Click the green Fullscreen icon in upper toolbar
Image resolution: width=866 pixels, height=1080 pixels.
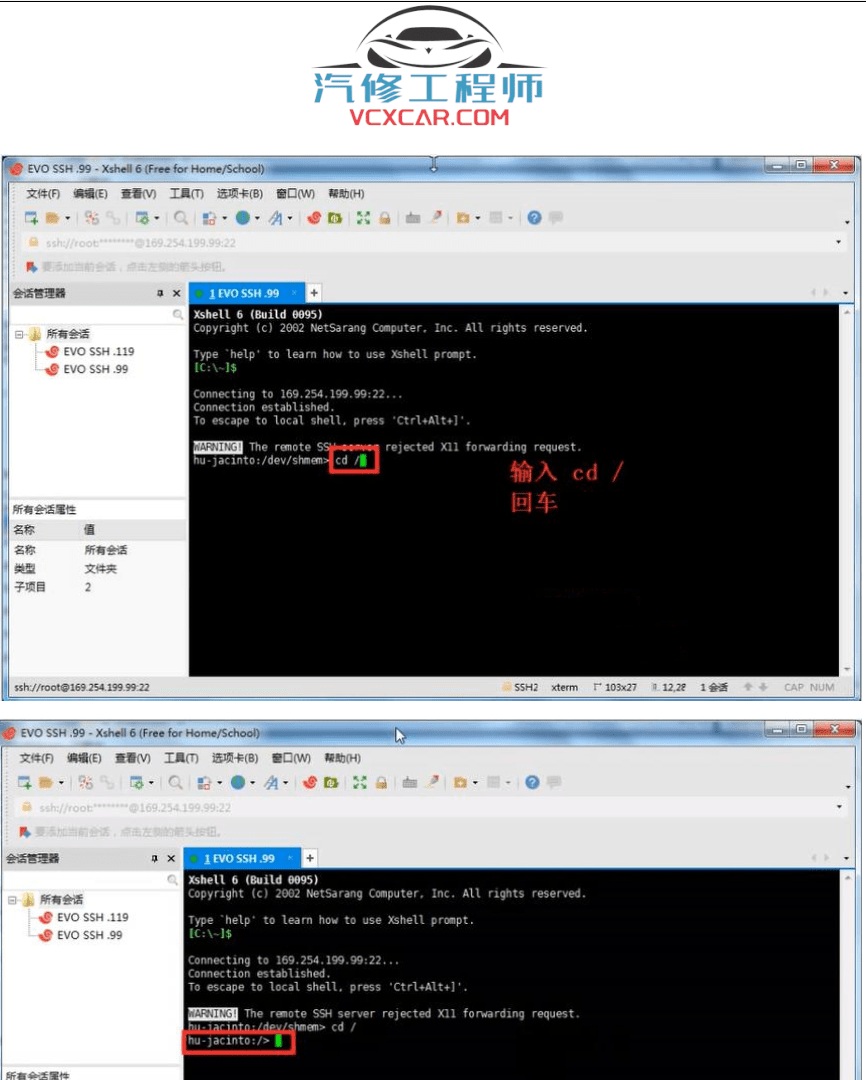click(x=363, y=218)
